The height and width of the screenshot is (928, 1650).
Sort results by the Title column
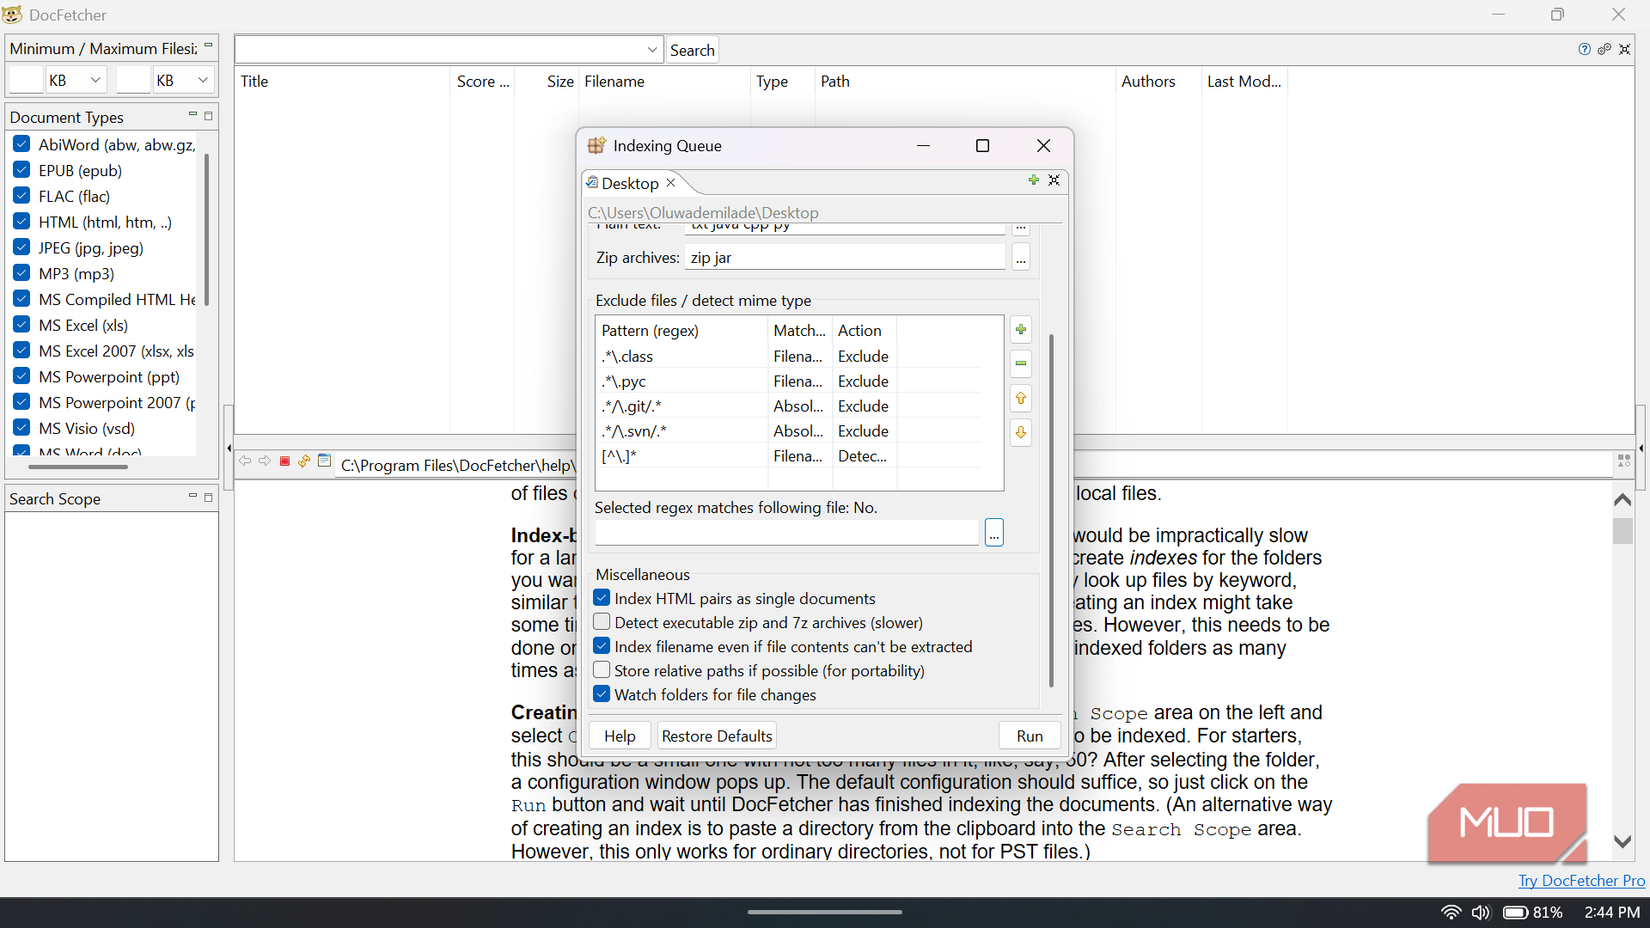point(343,81)
